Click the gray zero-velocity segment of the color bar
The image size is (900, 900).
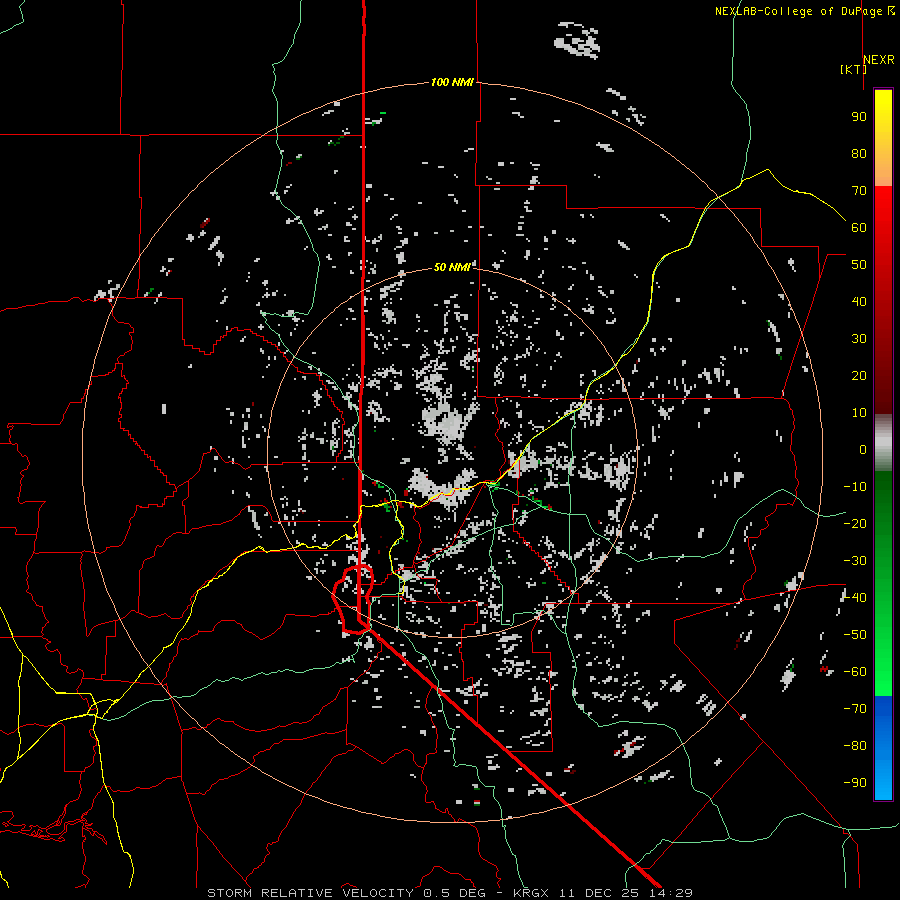point(883,443)
